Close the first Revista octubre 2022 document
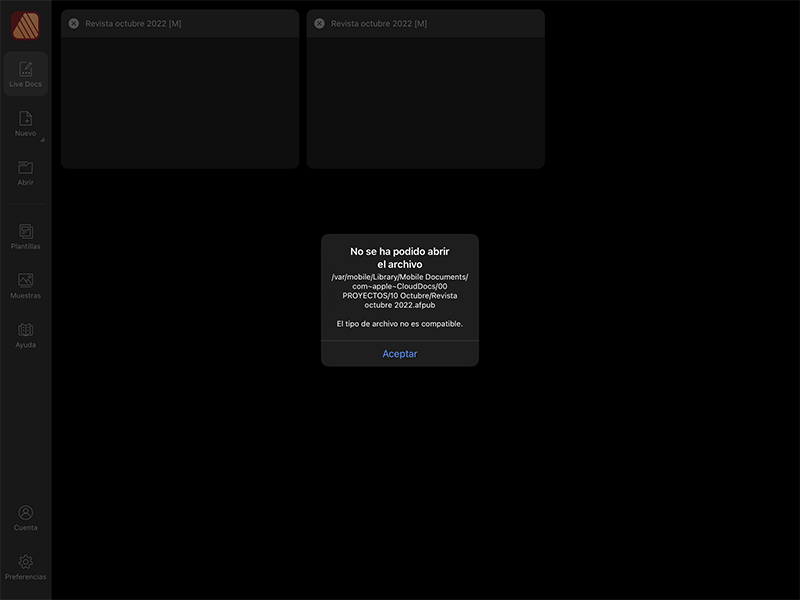Viewport: 800px width, 600px height. (x=74, y=23)
